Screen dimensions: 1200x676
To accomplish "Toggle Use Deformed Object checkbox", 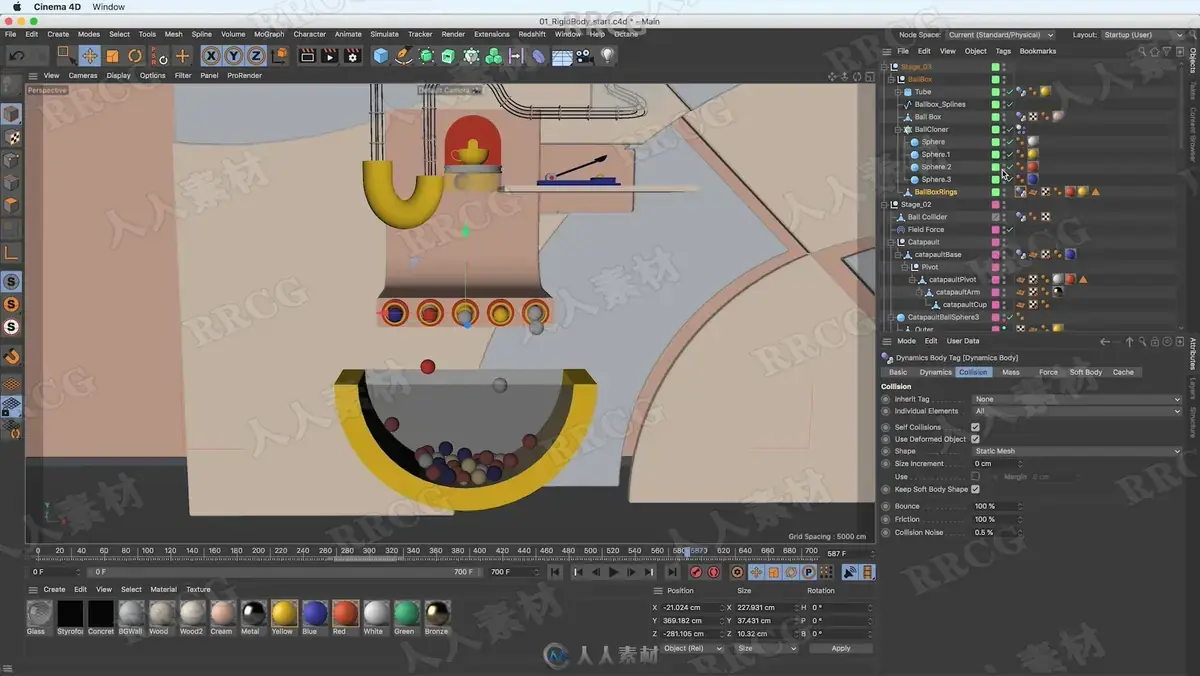I will point(975,439).
